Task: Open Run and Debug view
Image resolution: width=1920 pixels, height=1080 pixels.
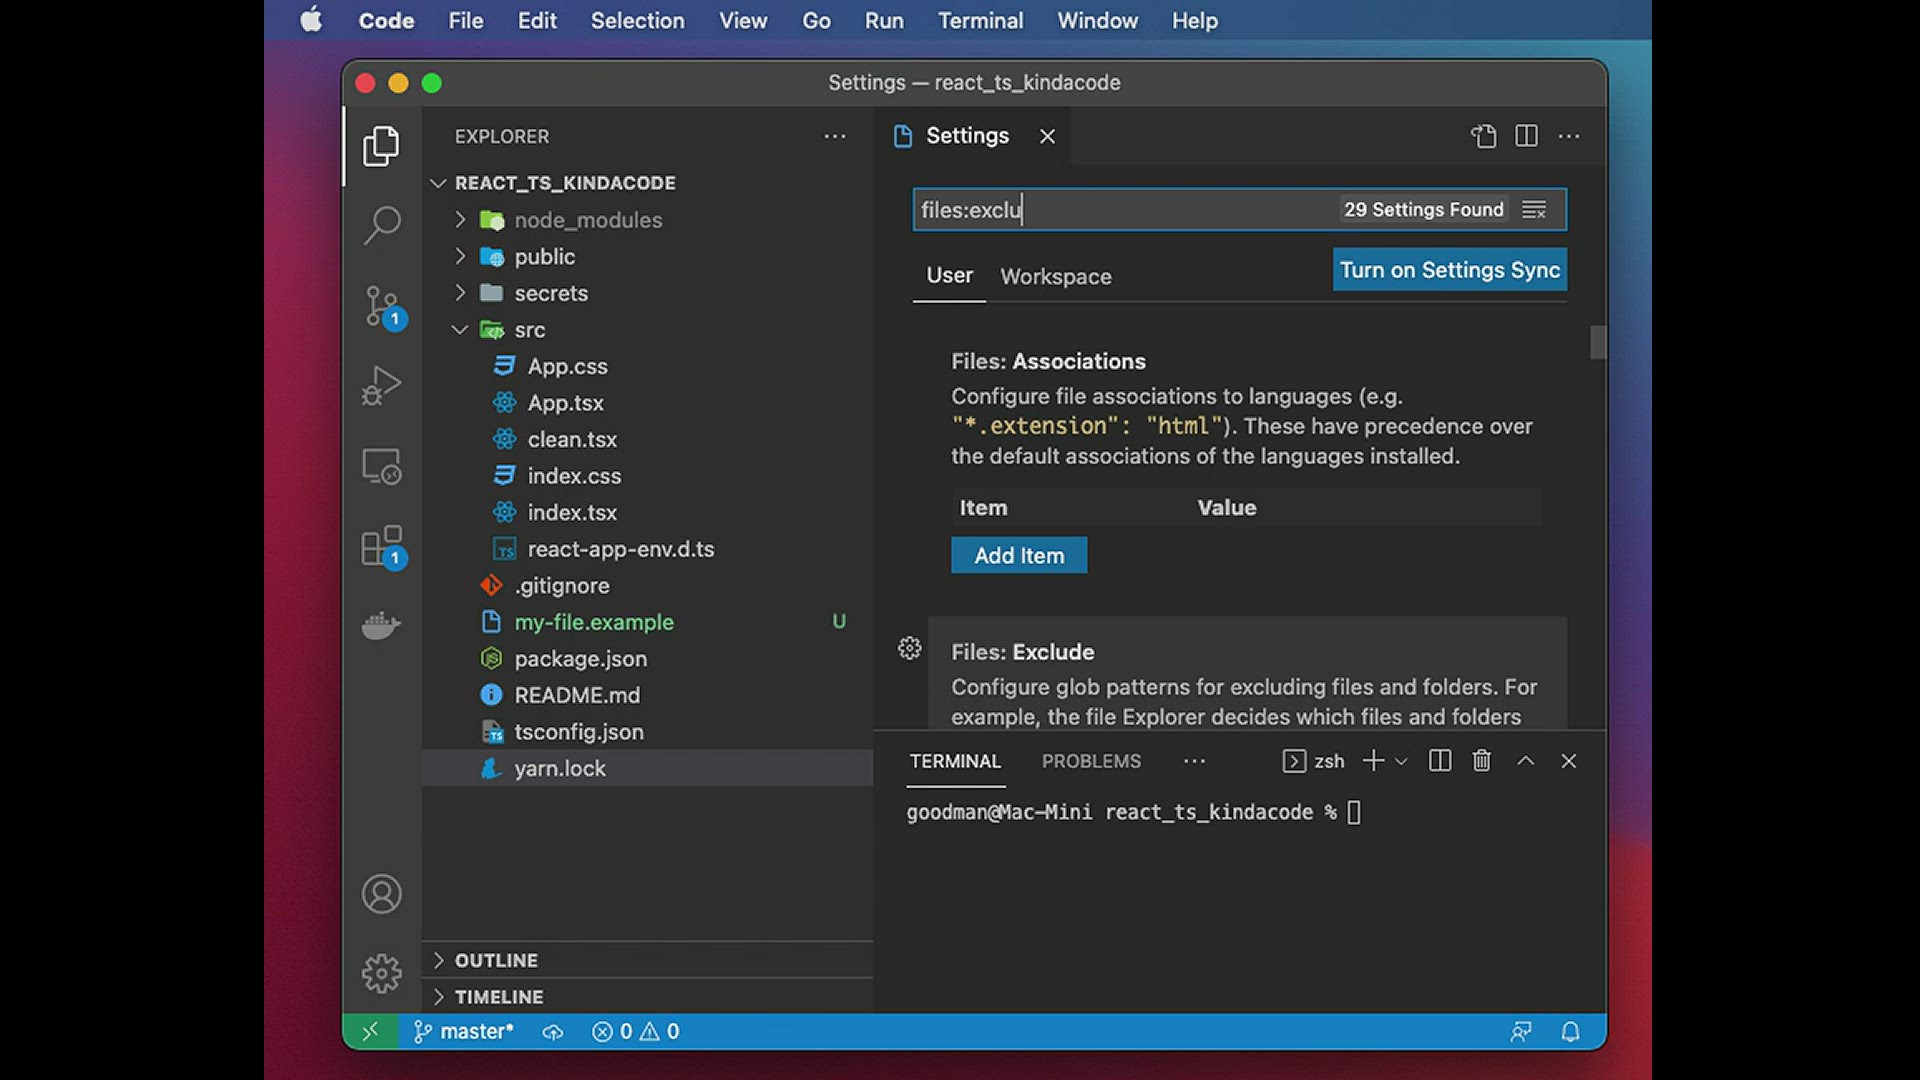Action: point(381,385)
